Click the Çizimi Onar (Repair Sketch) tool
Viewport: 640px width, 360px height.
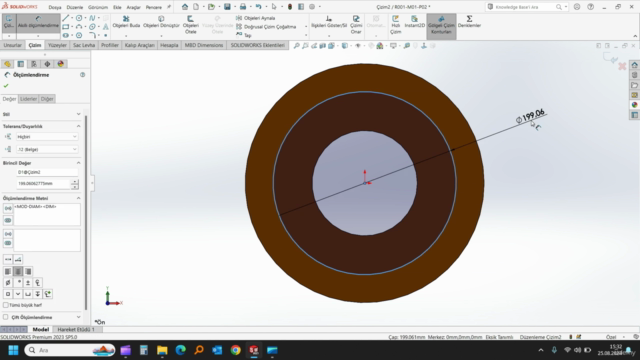pos(356,24)
